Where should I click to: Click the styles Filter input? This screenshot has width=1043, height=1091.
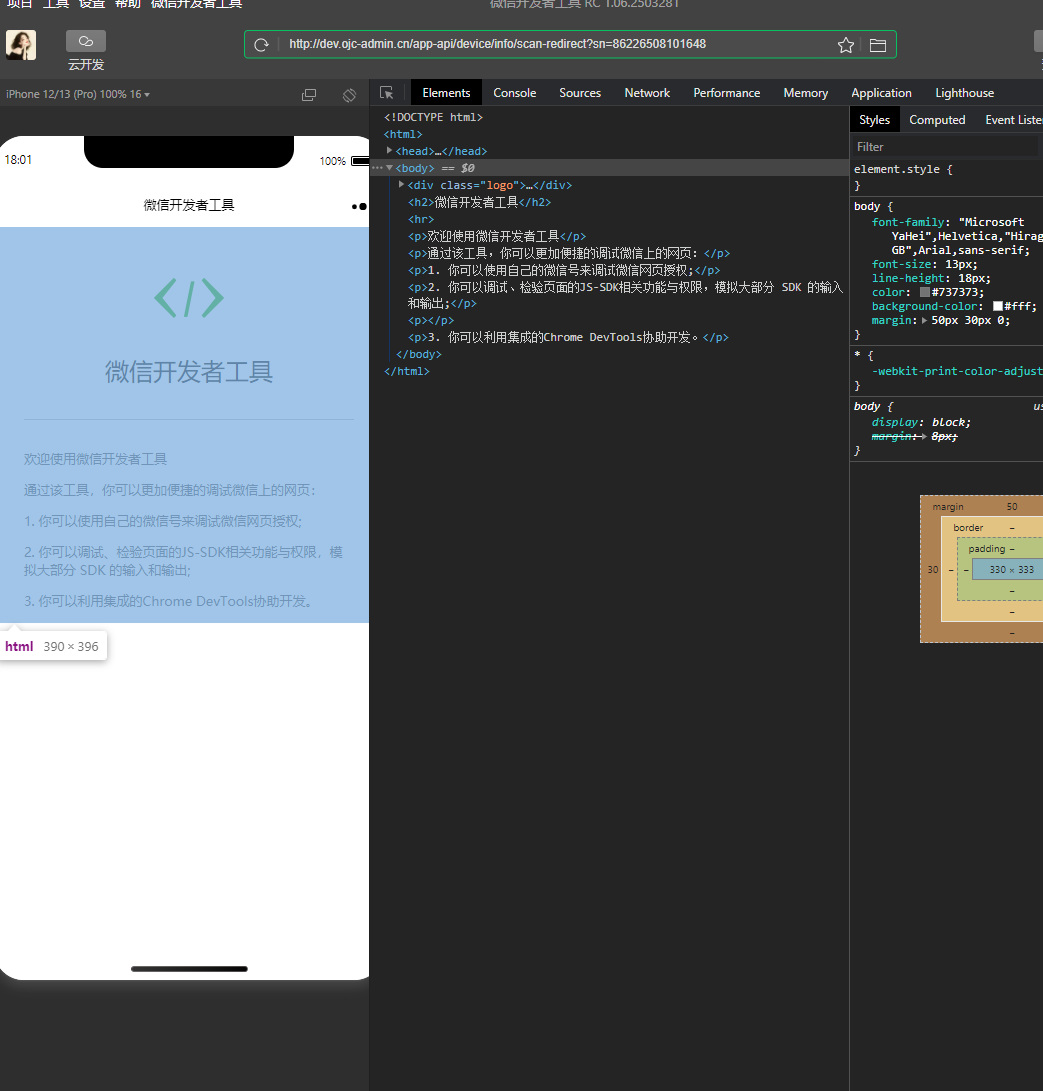tap(945, 147)
